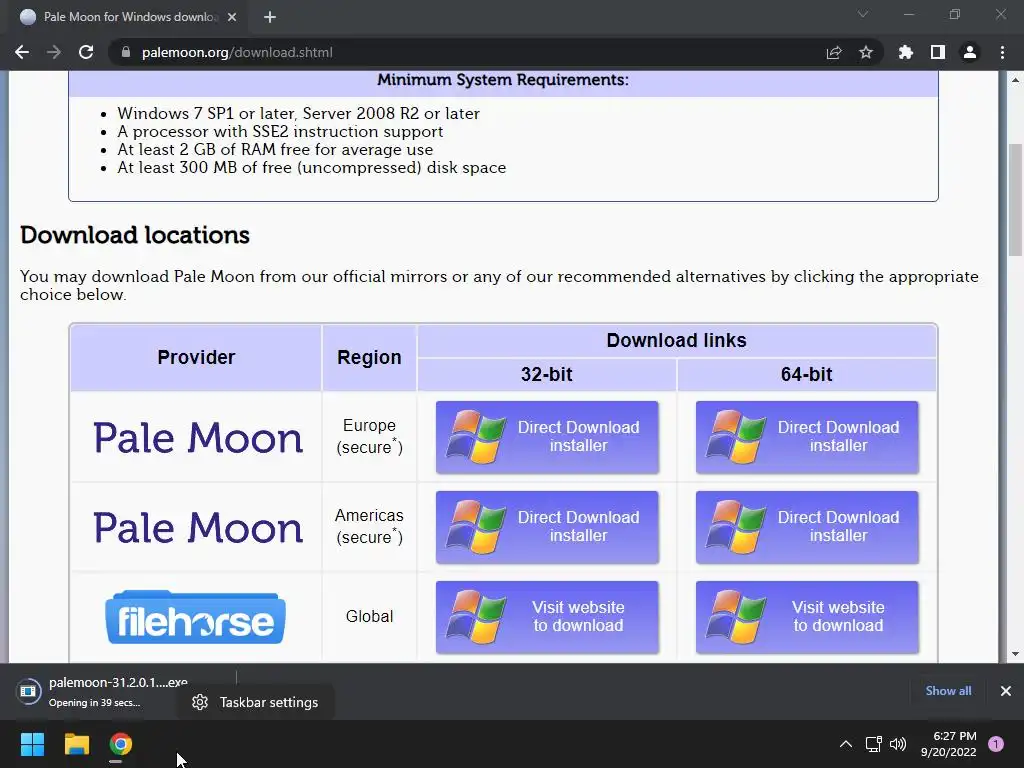The image size is (1024, 768).
Task: Open File Explorer from the taskbar
Action: pos(76,744)
